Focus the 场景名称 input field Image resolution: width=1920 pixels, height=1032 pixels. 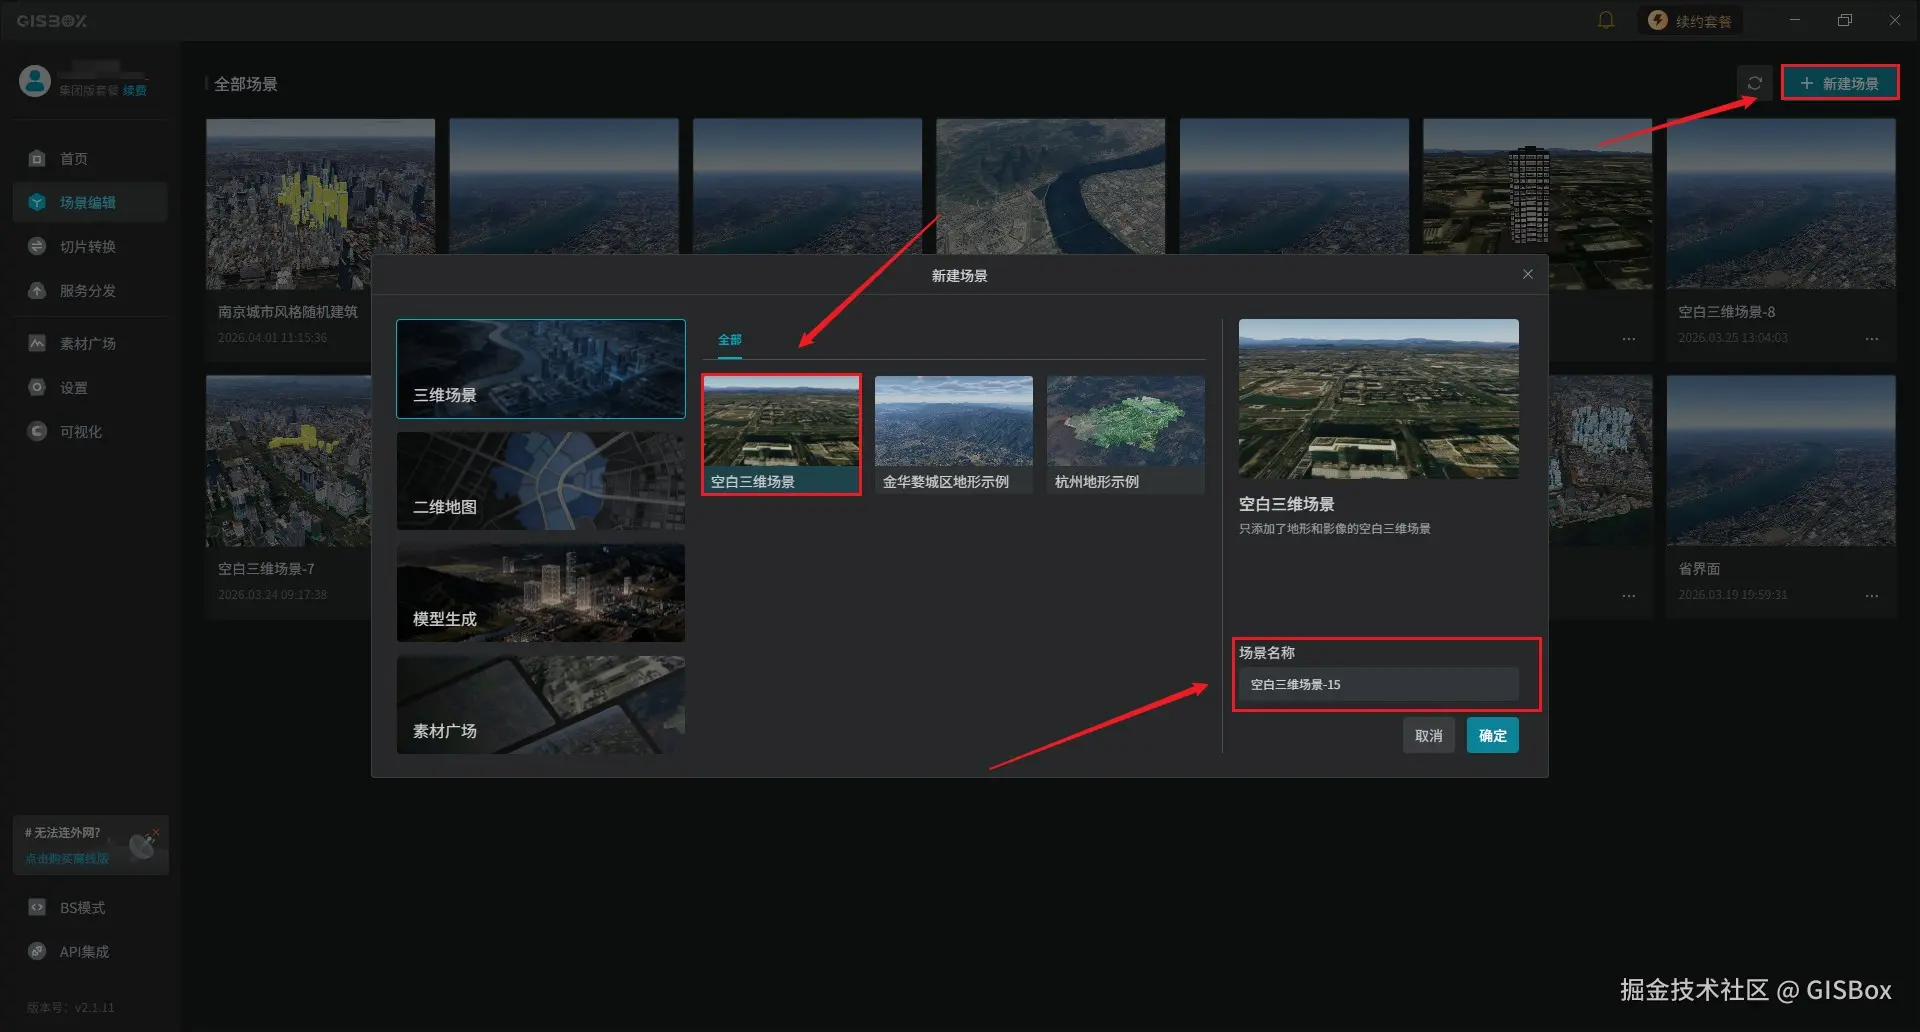[1378, 684]
